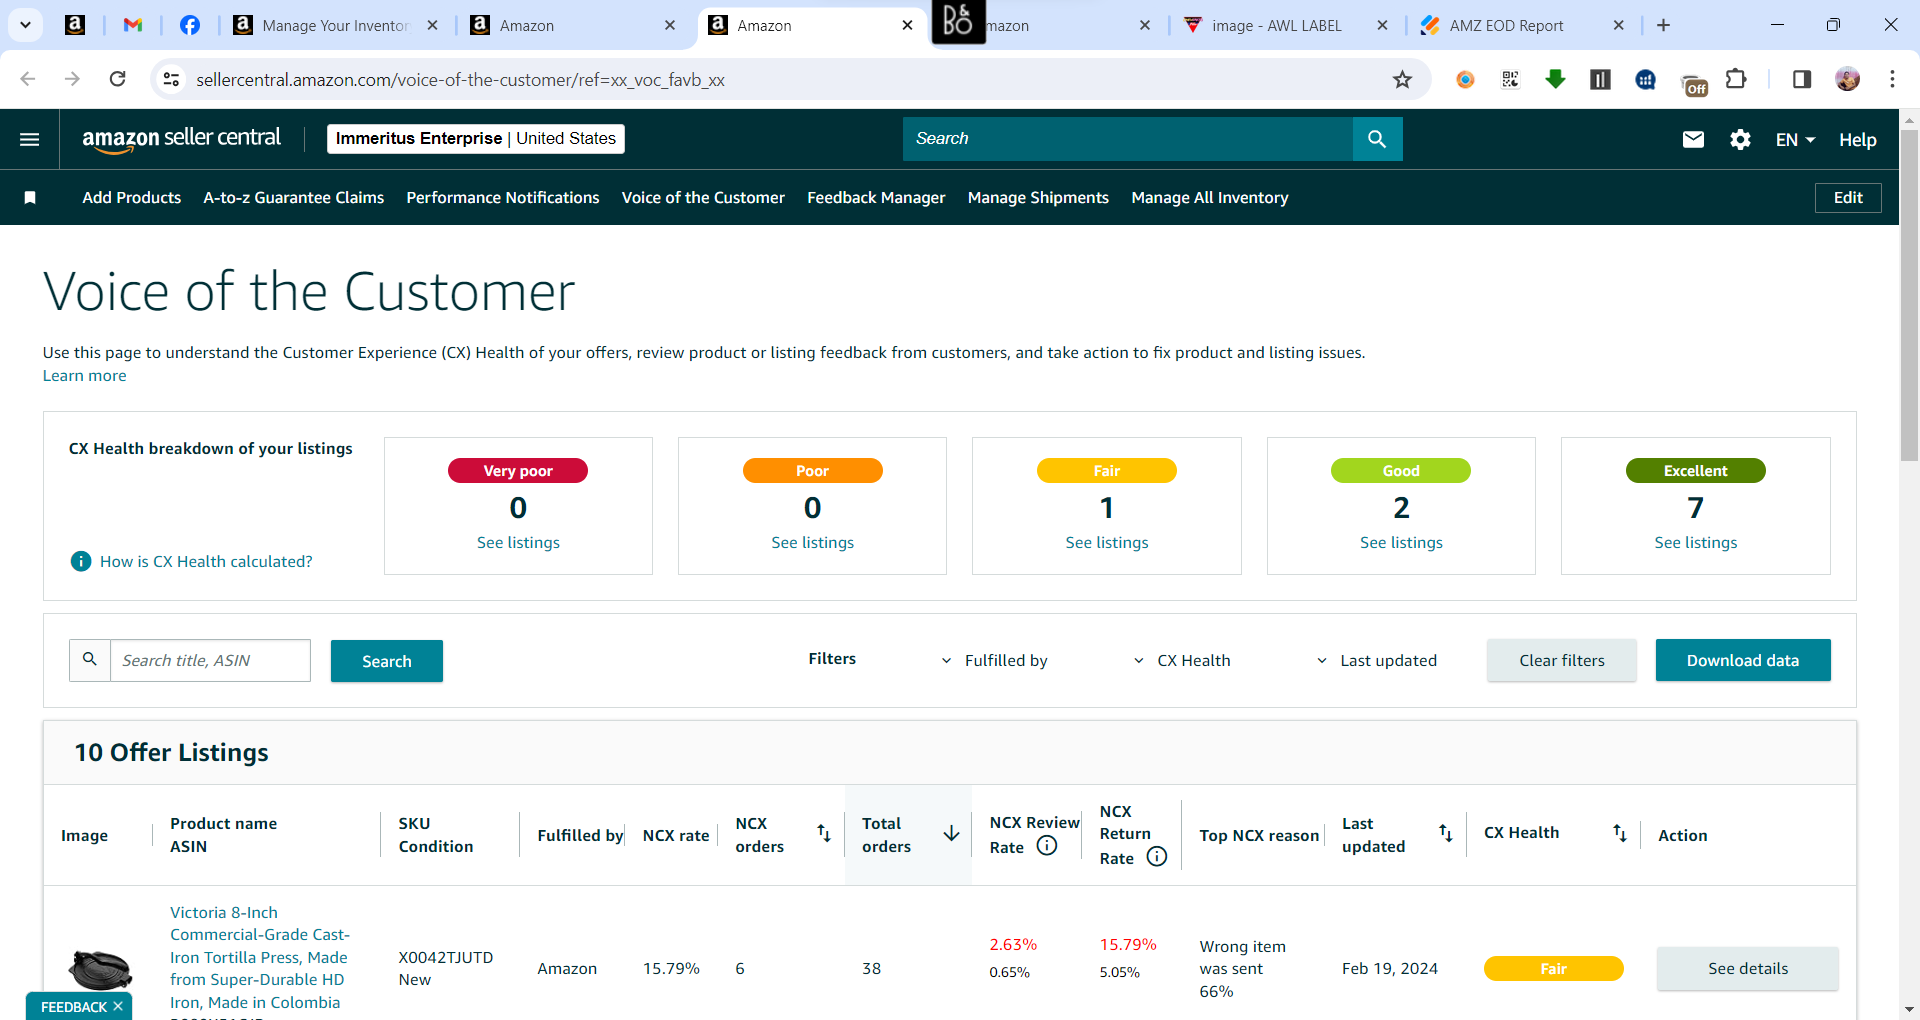Click the QR code extension icon

tap(1510, 79)
